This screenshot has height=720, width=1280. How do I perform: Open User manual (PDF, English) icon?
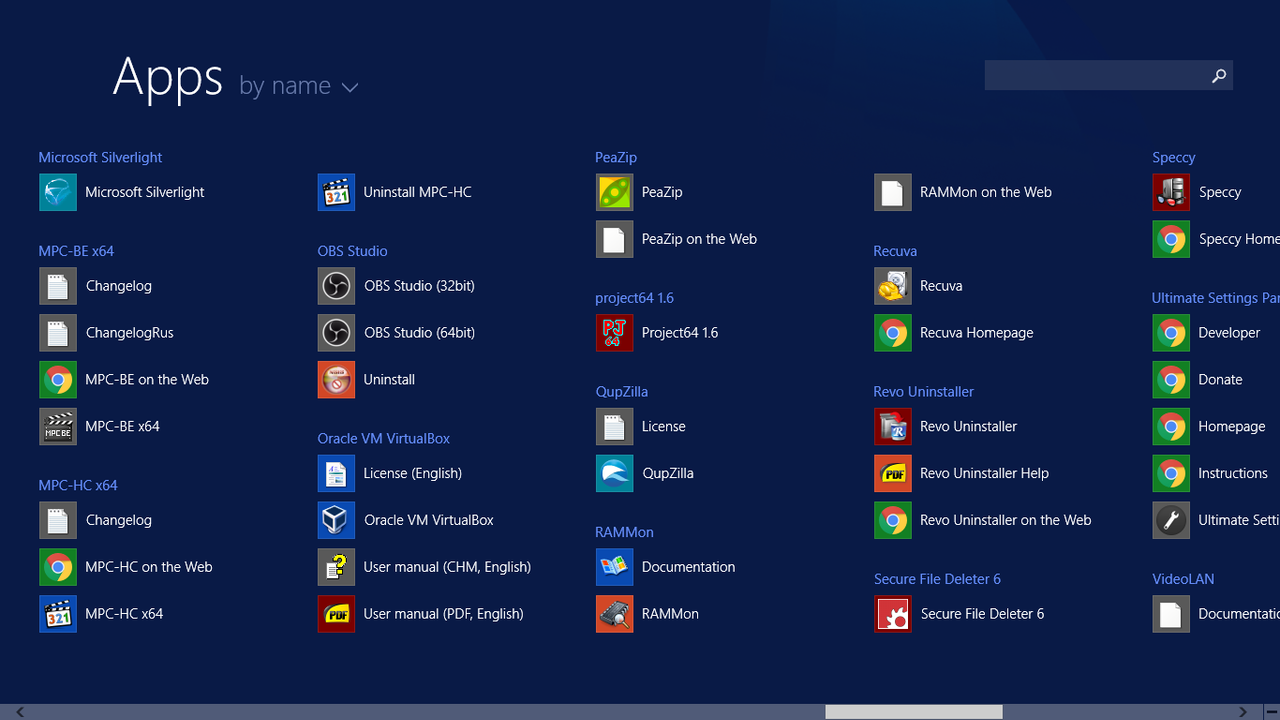pyautogui.click(x=336, y=613)
